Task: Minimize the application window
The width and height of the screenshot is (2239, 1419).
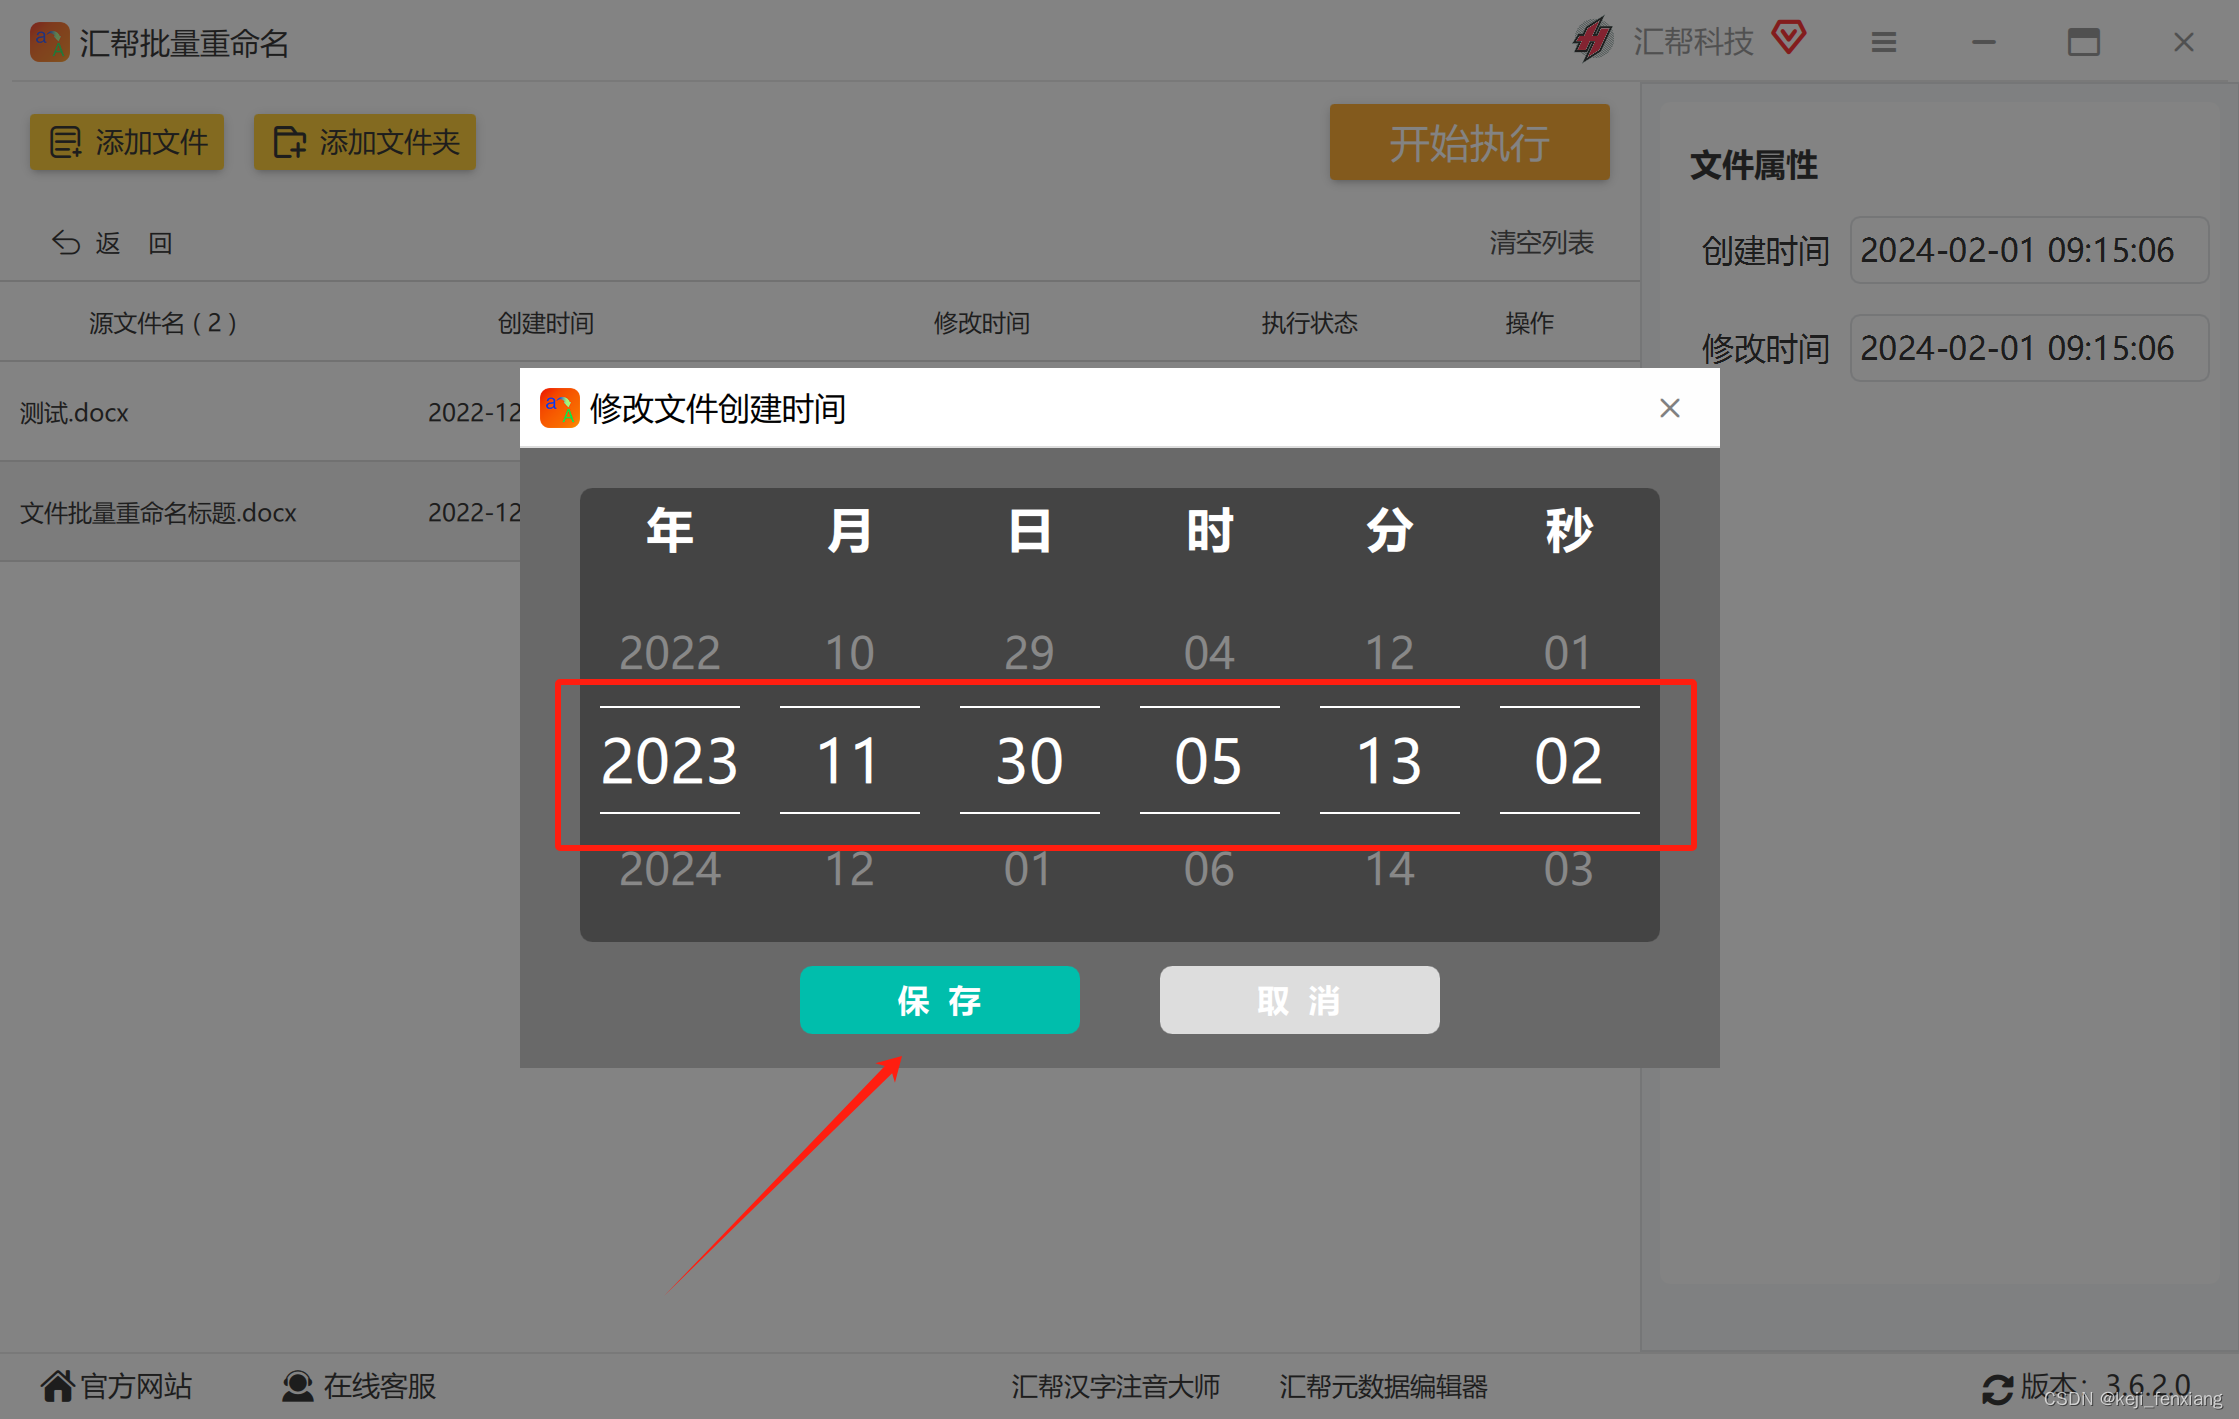Action: 1984,42
